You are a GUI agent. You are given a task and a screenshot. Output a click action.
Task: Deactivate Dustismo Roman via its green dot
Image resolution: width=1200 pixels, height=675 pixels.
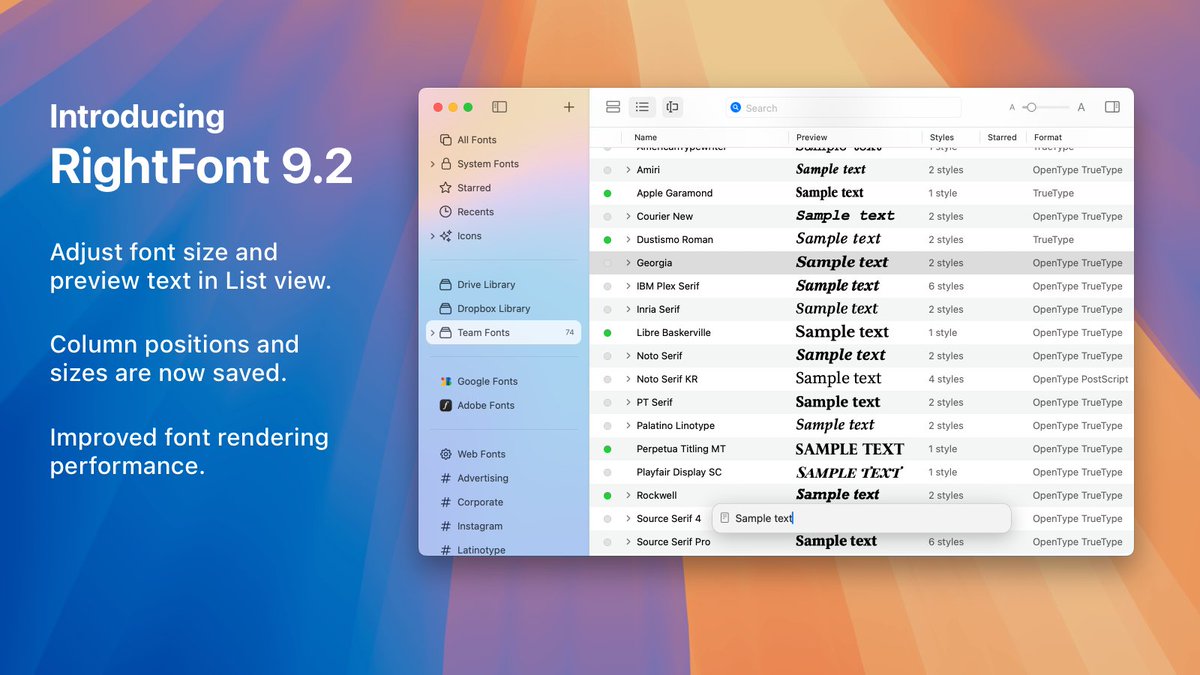pyautogui.click(x=607, y=240)
